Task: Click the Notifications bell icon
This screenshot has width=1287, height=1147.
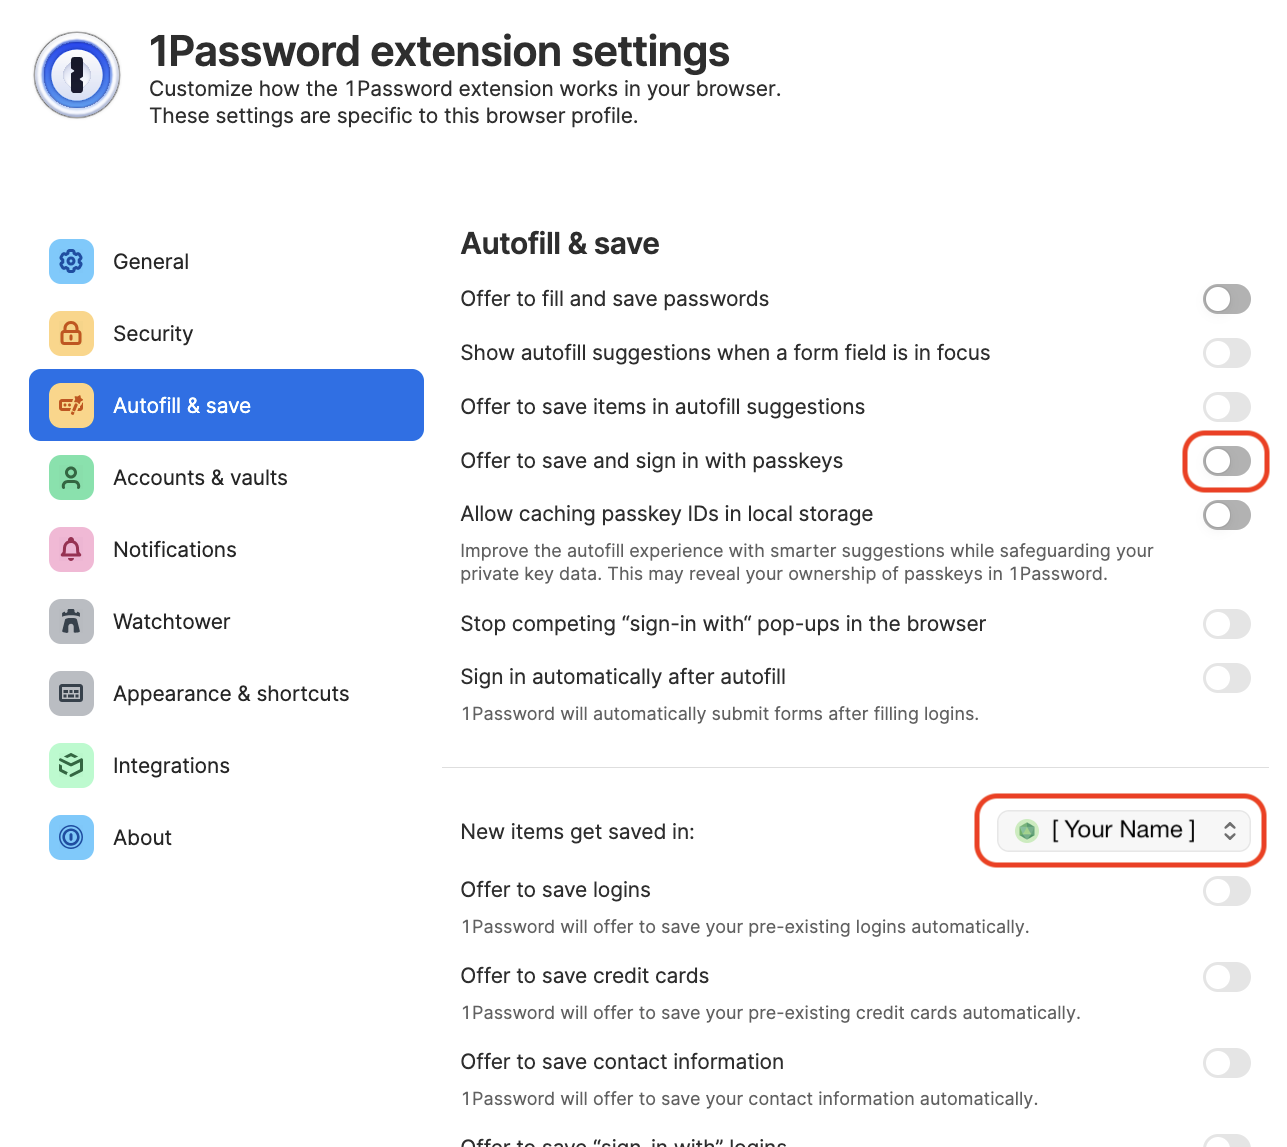Action: [x=71, y=549]
